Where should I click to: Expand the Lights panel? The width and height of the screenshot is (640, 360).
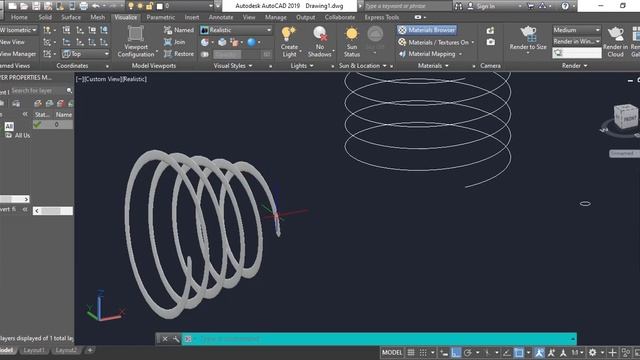pyautogui.click(x=302, y=66)
